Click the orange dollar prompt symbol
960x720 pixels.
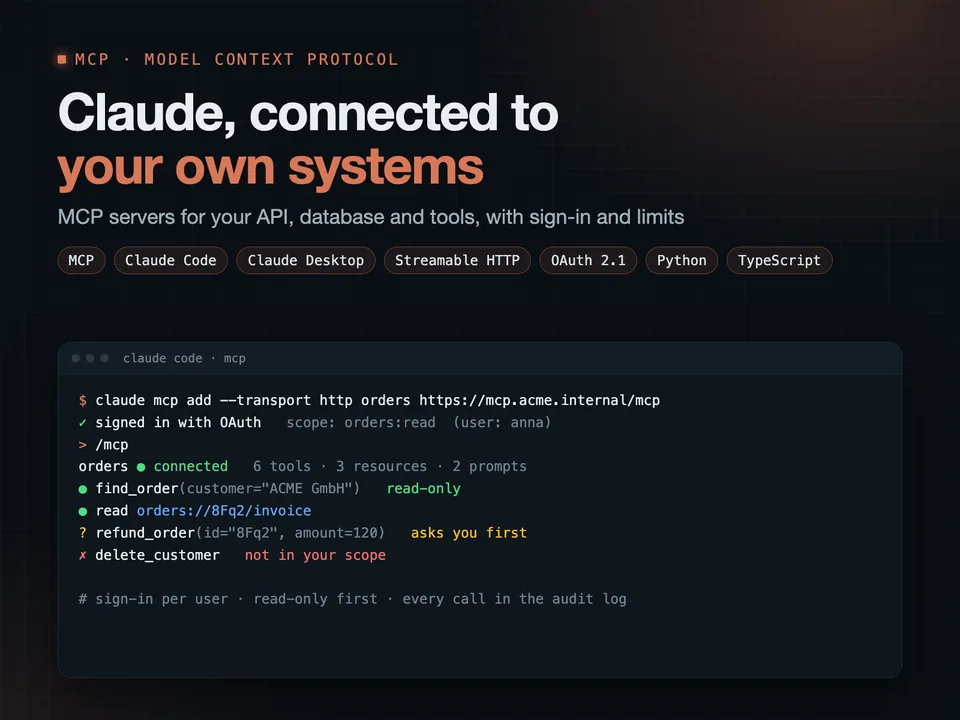pyautogui.click(x=83, y=400)
